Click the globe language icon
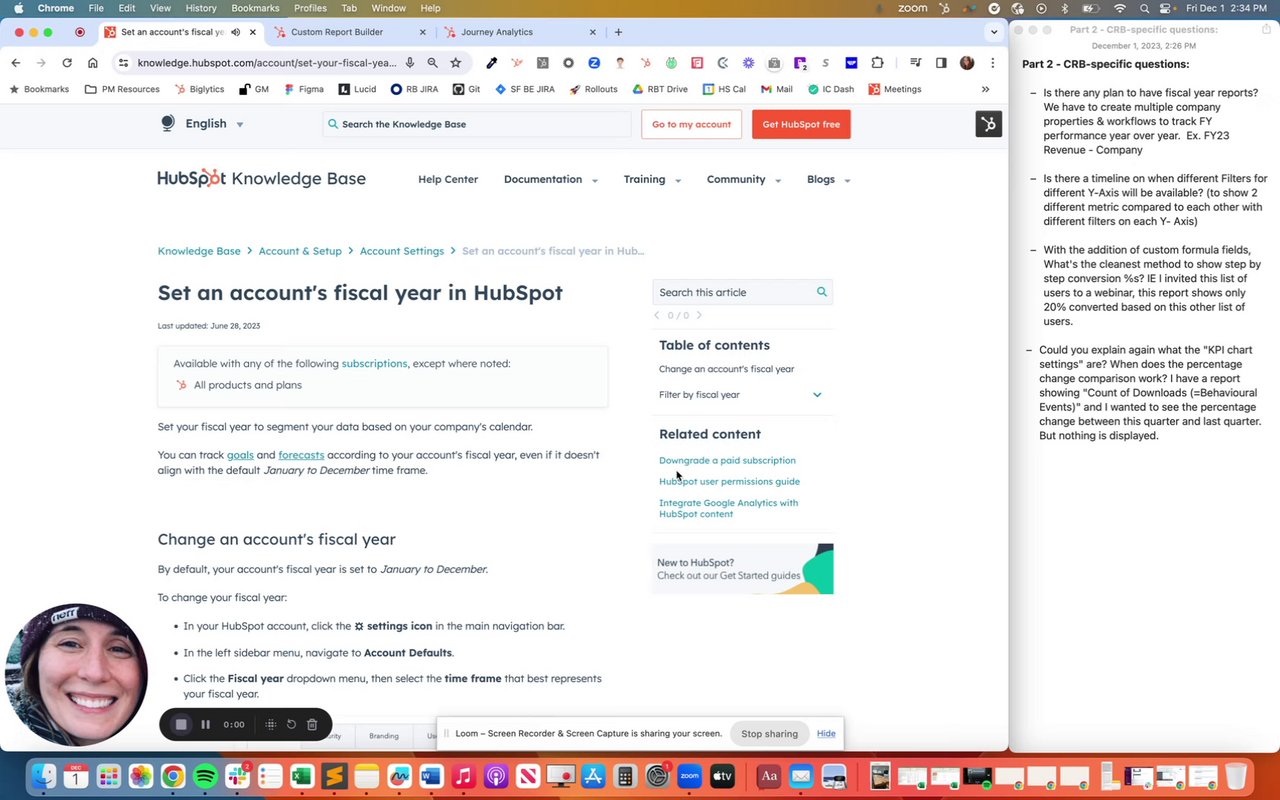 pyautogui.click(x=167, y=123)
